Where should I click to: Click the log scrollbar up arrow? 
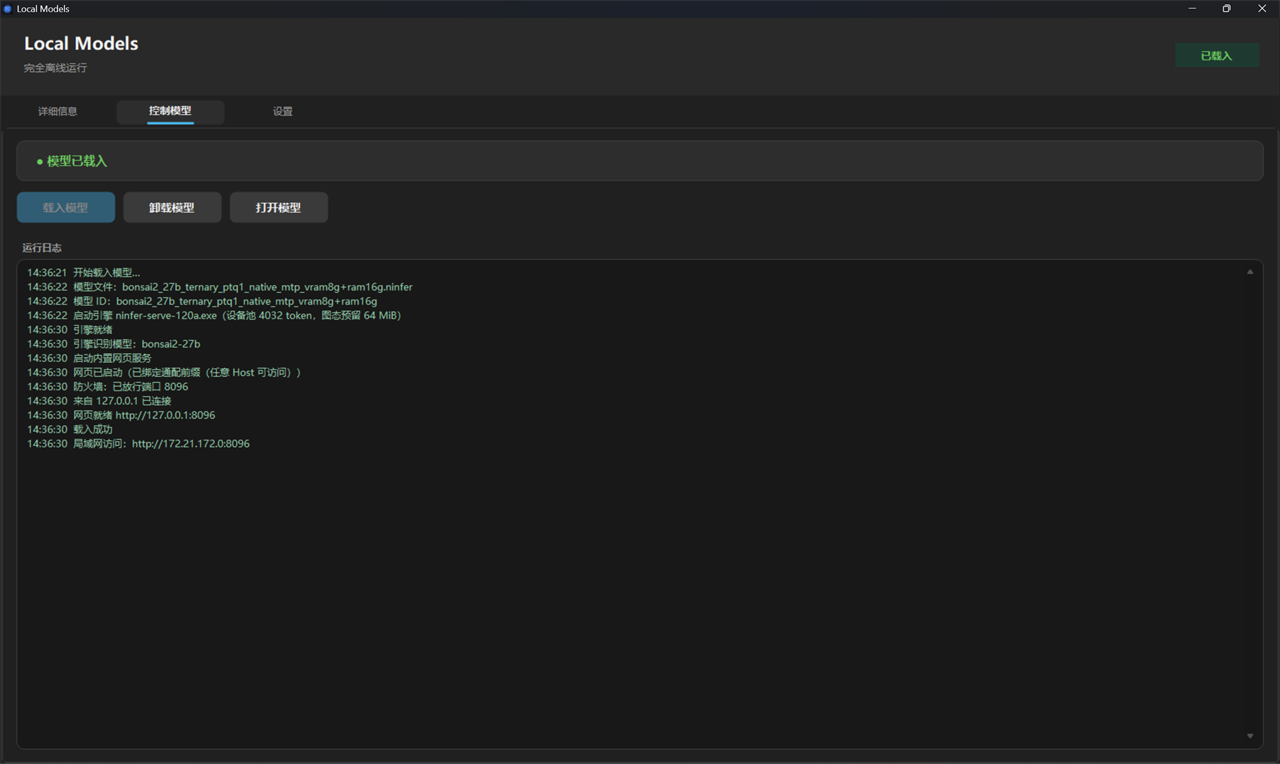point(1250,272)
